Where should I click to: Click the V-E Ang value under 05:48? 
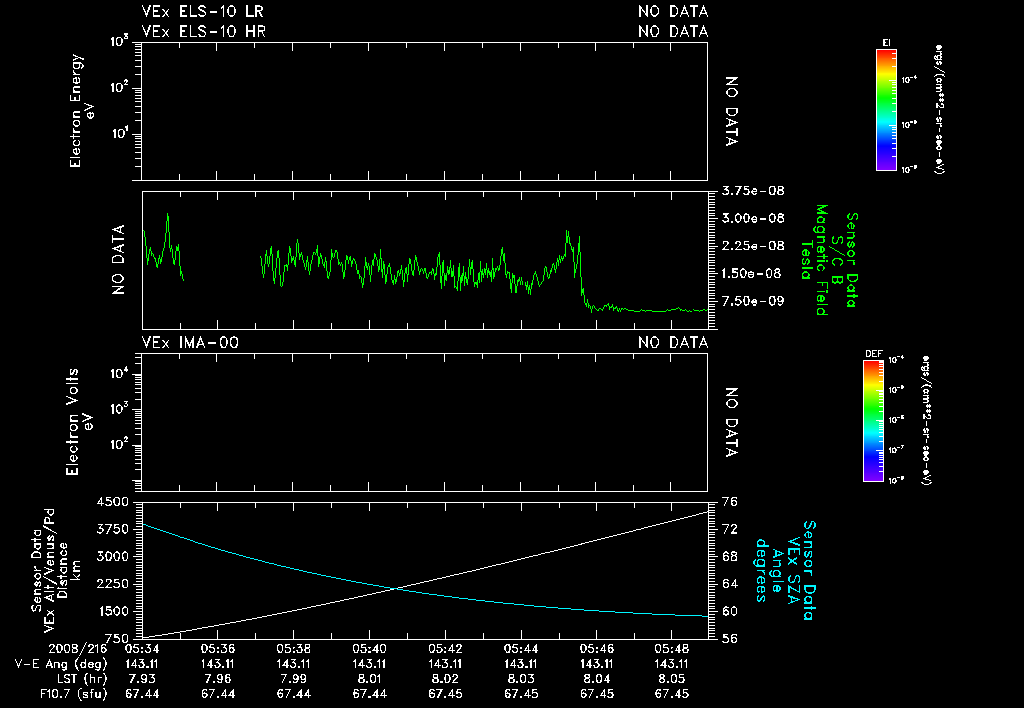pos(672,664)
